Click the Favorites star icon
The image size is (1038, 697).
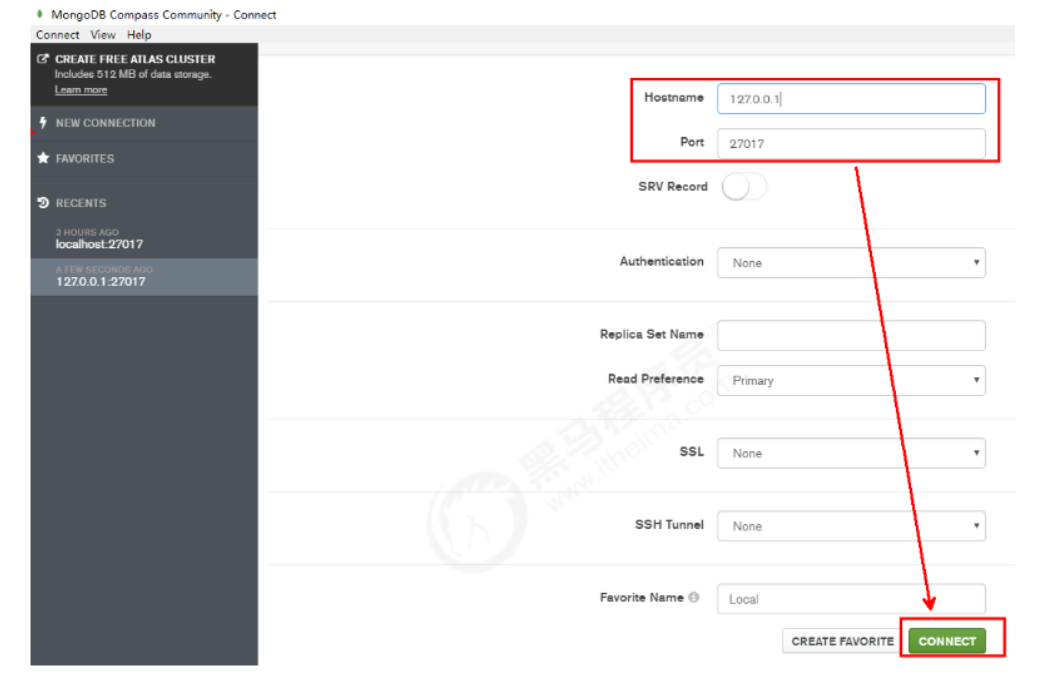[x=44, y=158]
